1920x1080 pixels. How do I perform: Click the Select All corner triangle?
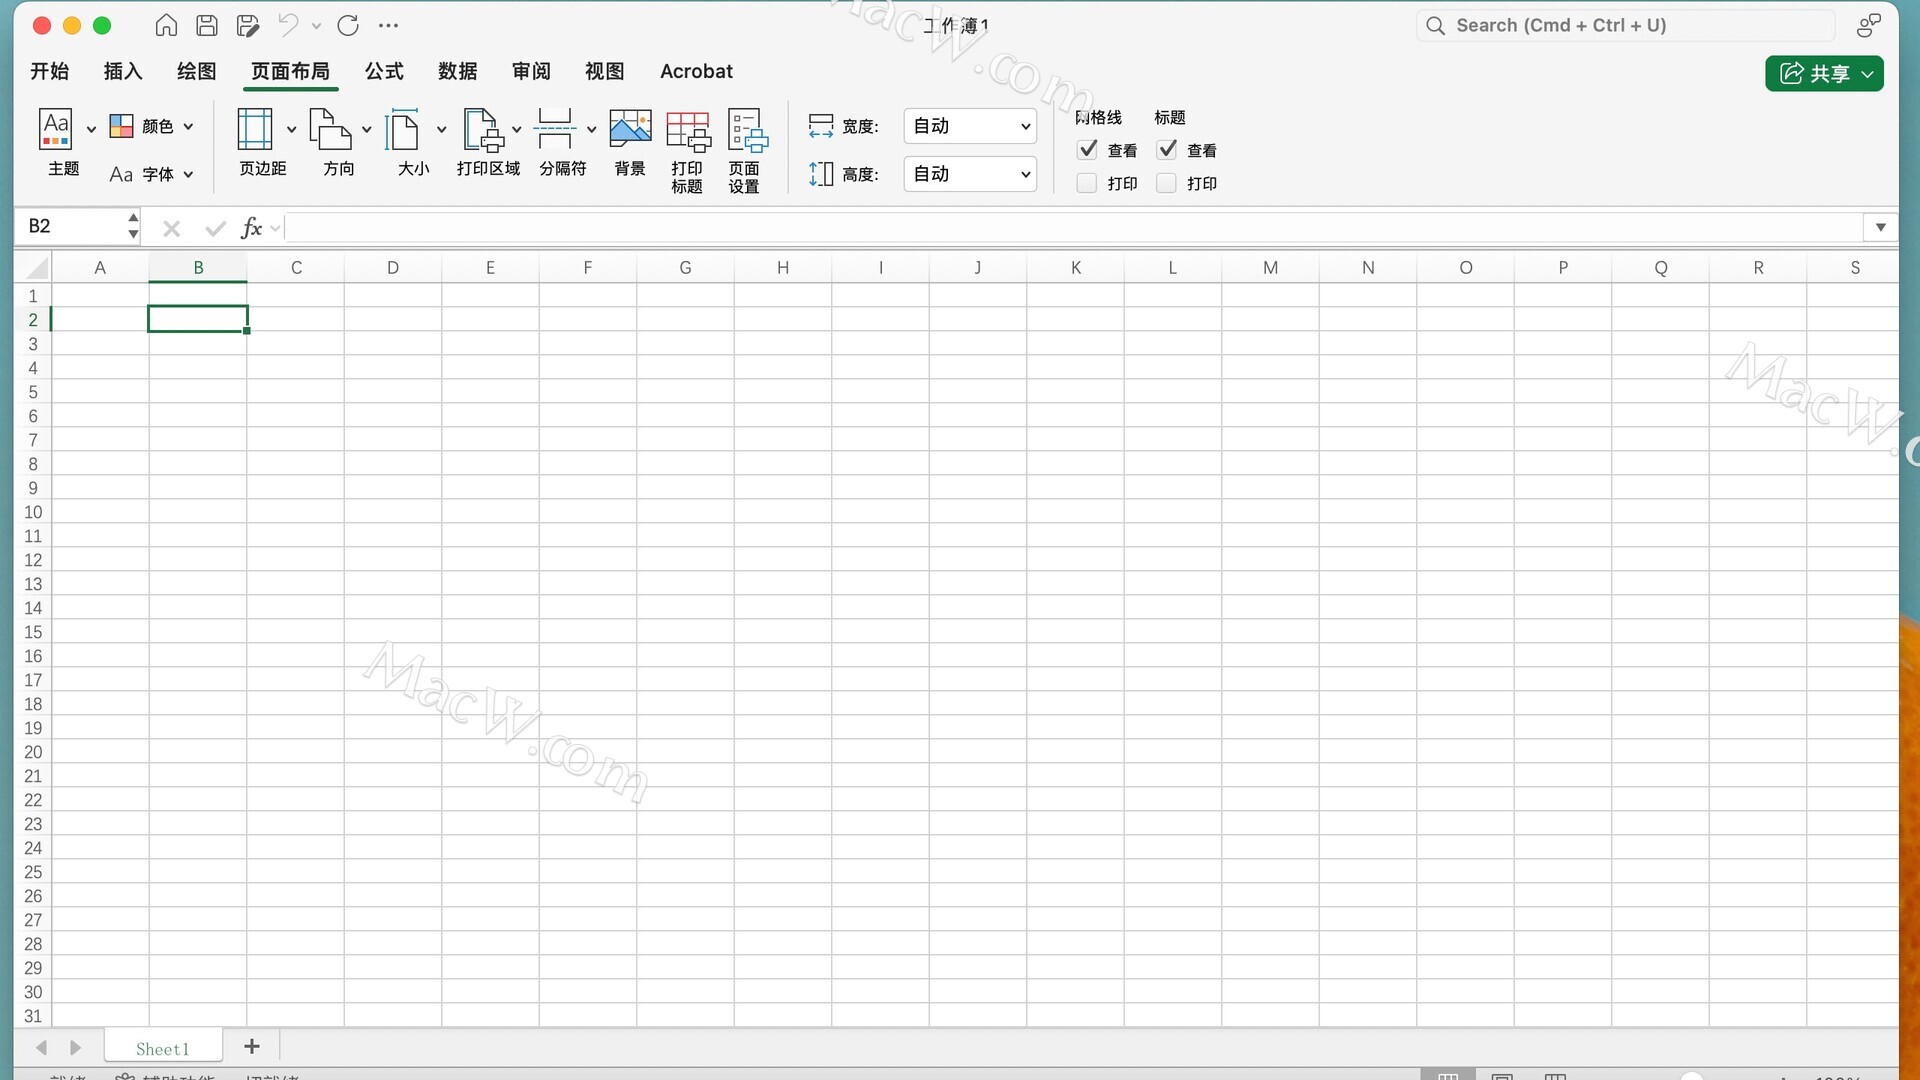[37, 267]
